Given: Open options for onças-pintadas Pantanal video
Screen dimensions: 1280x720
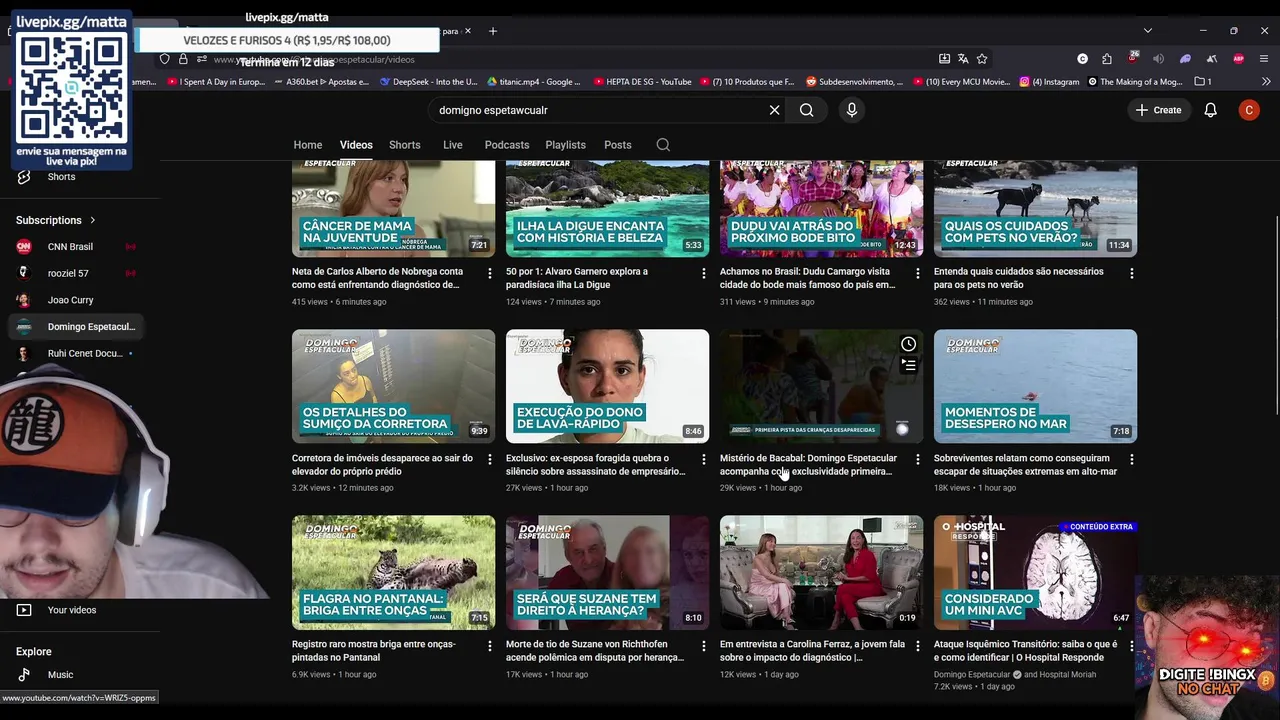Looking at the screenshot, I should pyautogui.click(x=489, y=646).
